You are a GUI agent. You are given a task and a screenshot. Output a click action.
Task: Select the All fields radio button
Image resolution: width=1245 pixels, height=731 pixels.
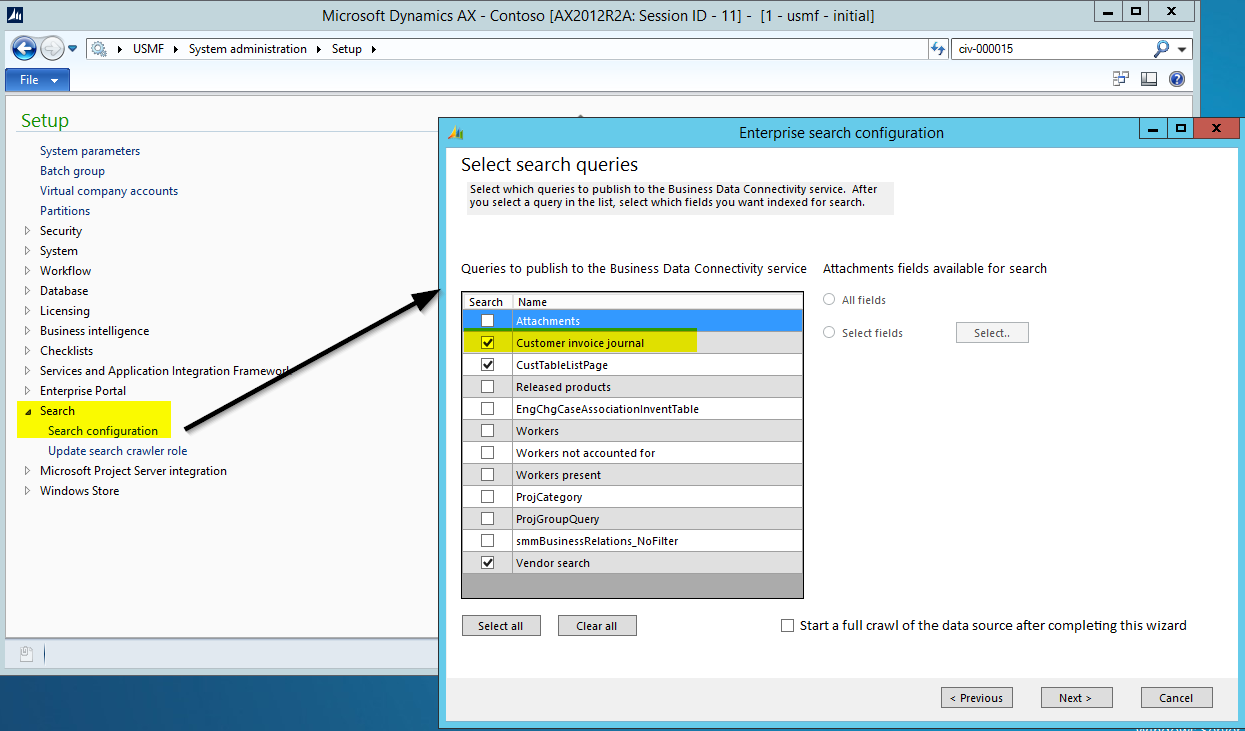pos(829,300)
